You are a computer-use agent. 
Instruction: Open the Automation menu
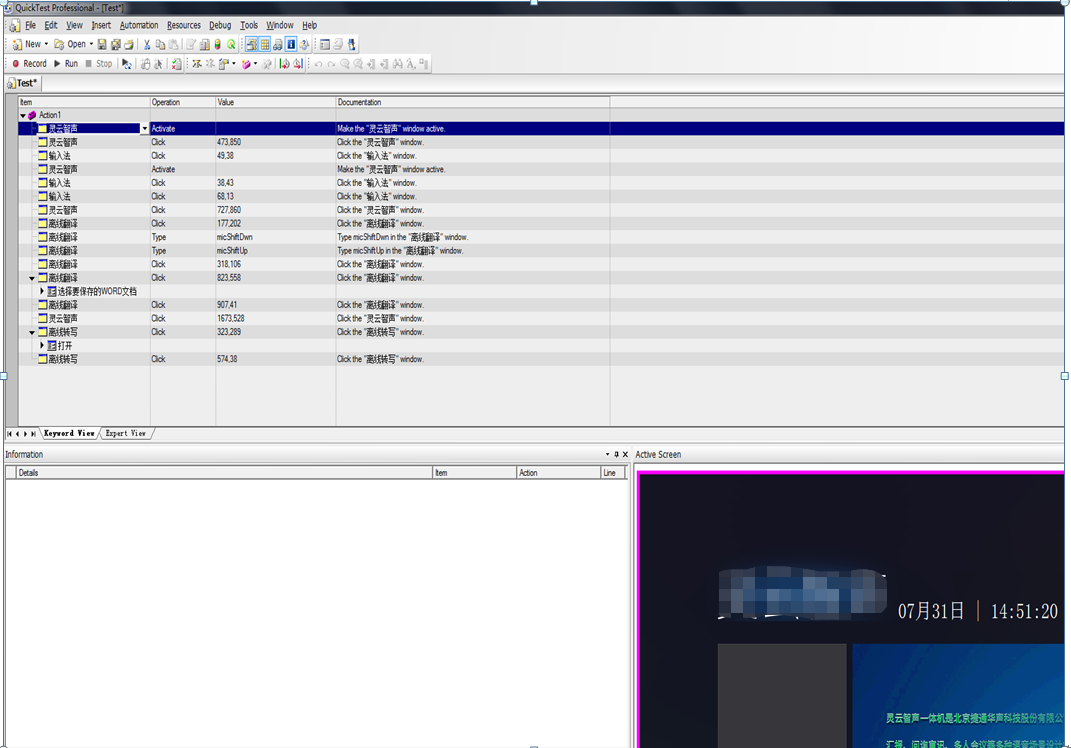(139, 25)
